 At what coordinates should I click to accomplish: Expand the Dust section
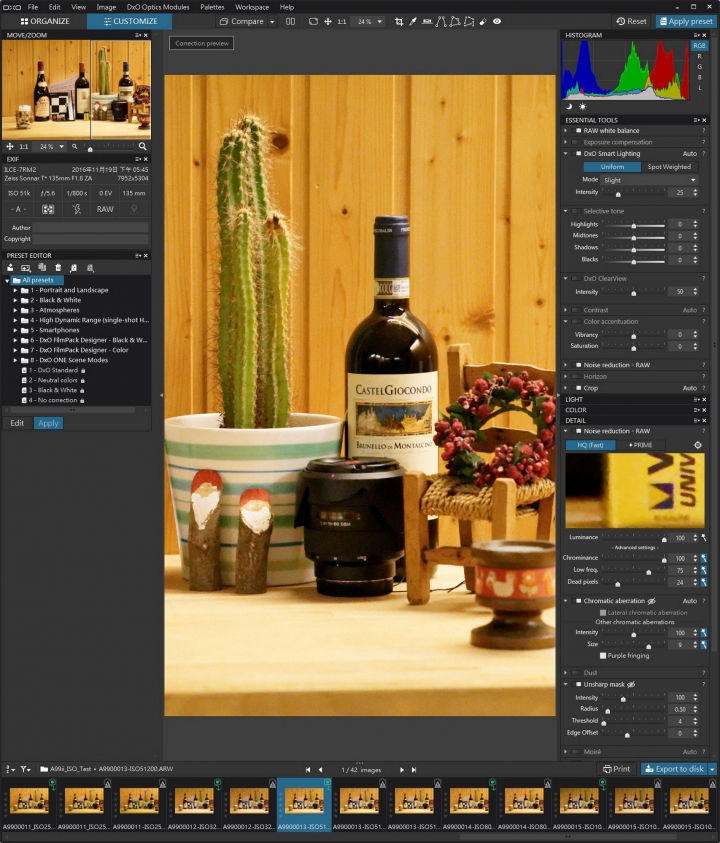click(566, 673)
